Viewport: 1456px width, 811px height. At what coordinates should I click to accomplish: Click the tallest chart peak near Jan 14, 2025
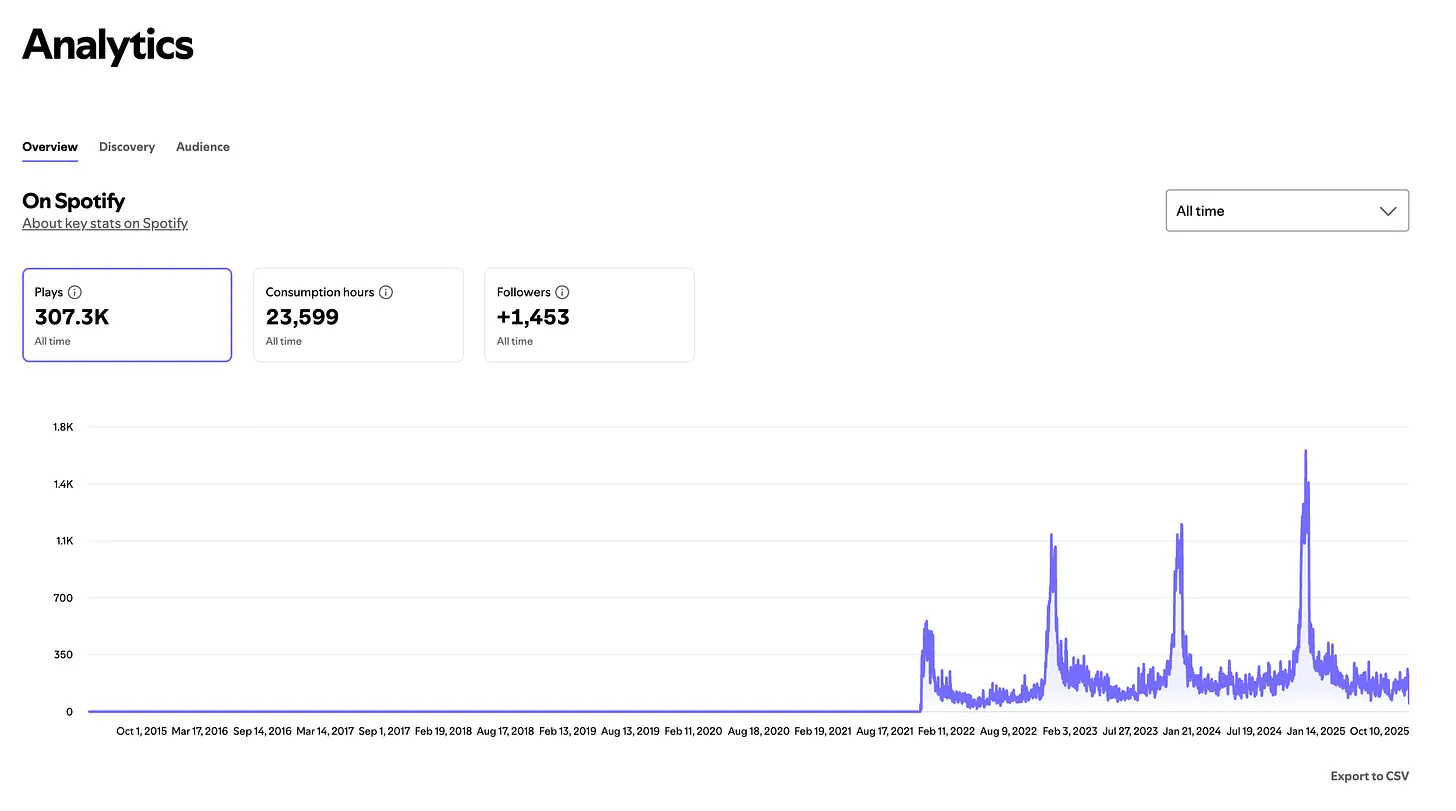[x=1306, y=452]
